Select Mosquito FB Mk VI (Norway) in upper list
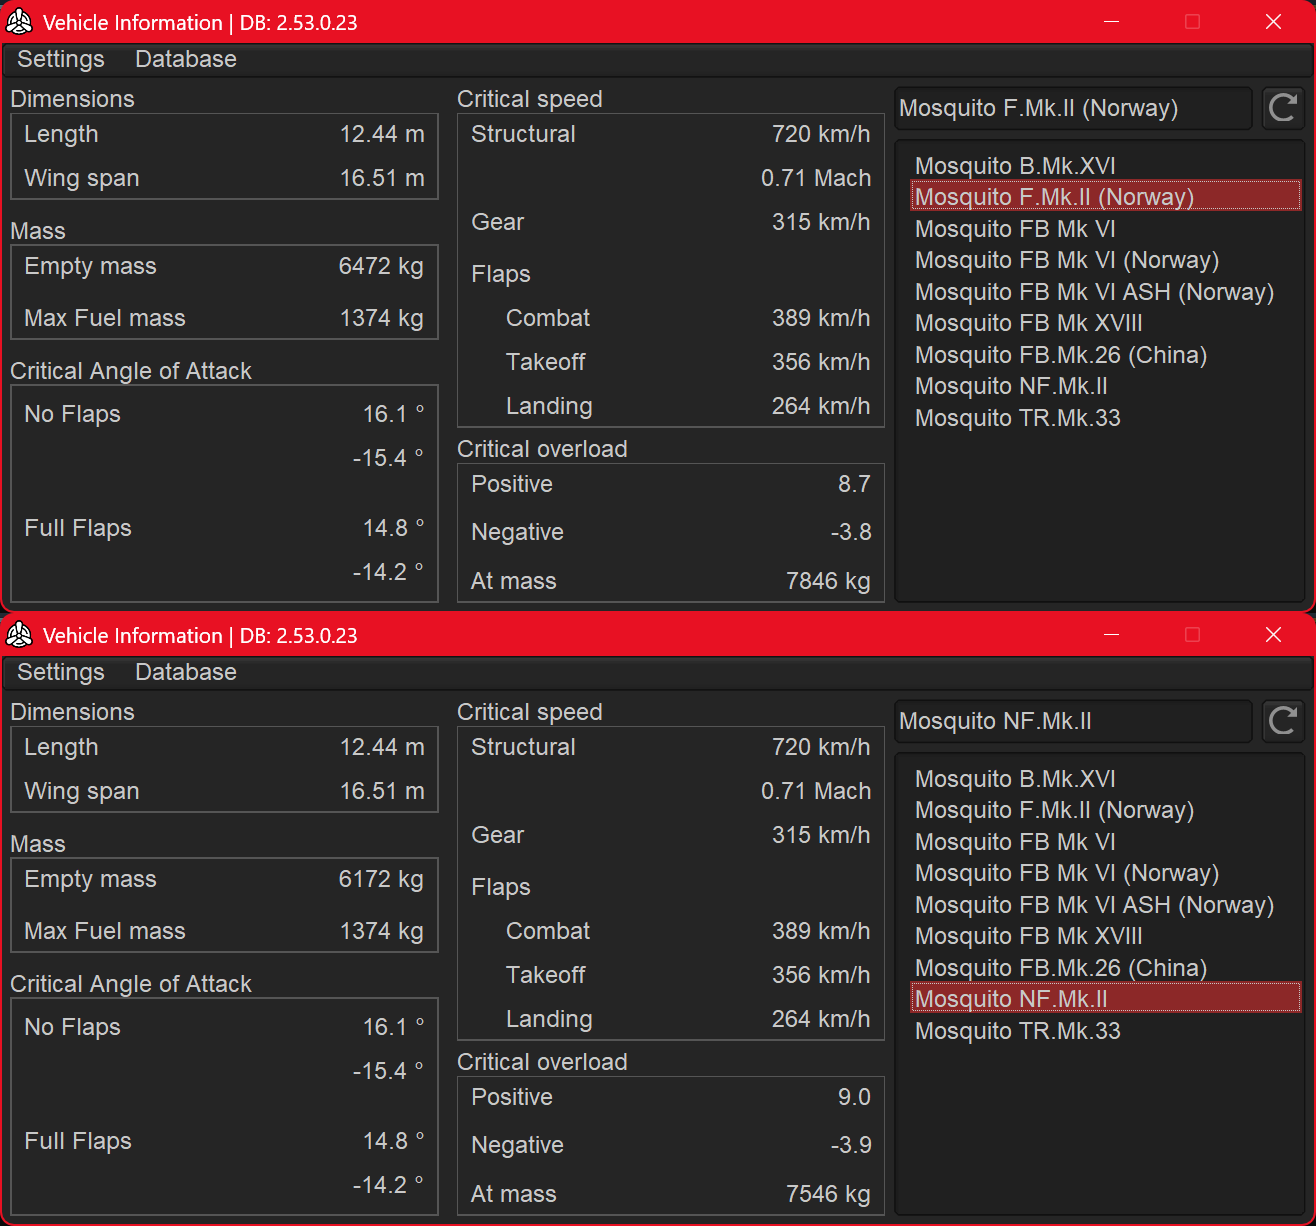The width and height of the screenshot is (1316, 1226). [x=1106, y=260]
